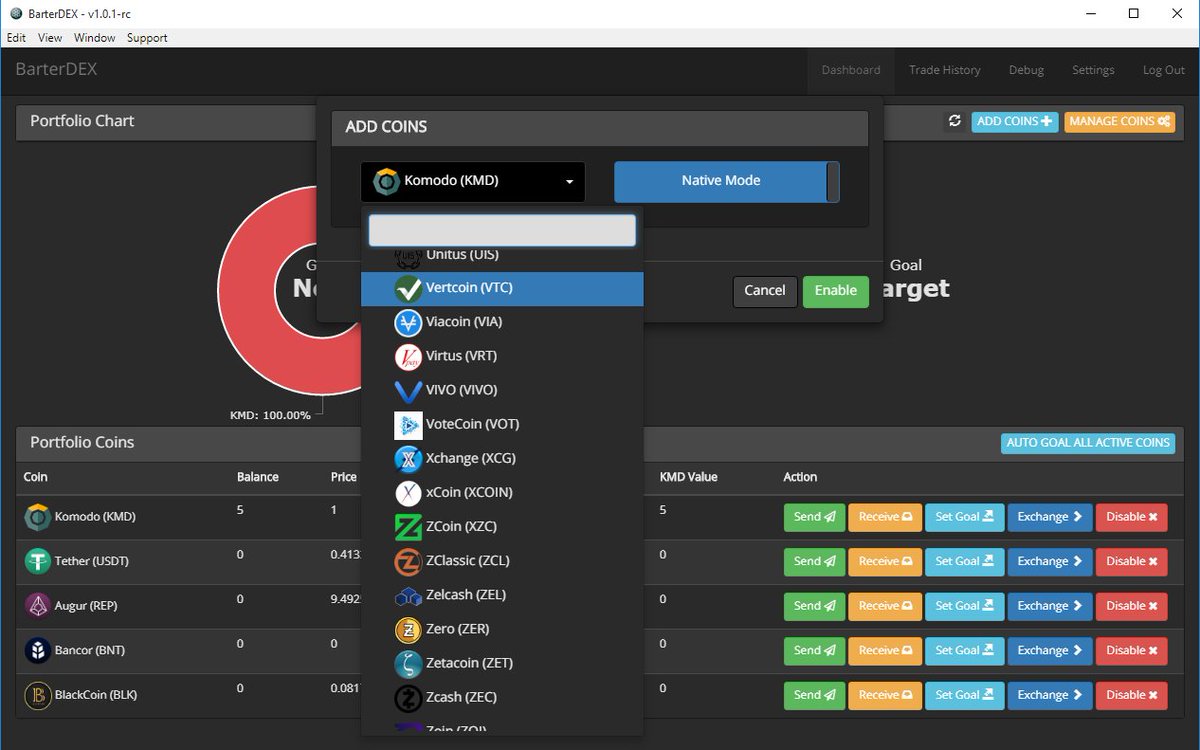Click the VIVO coin logo icon

coord(408,391)
